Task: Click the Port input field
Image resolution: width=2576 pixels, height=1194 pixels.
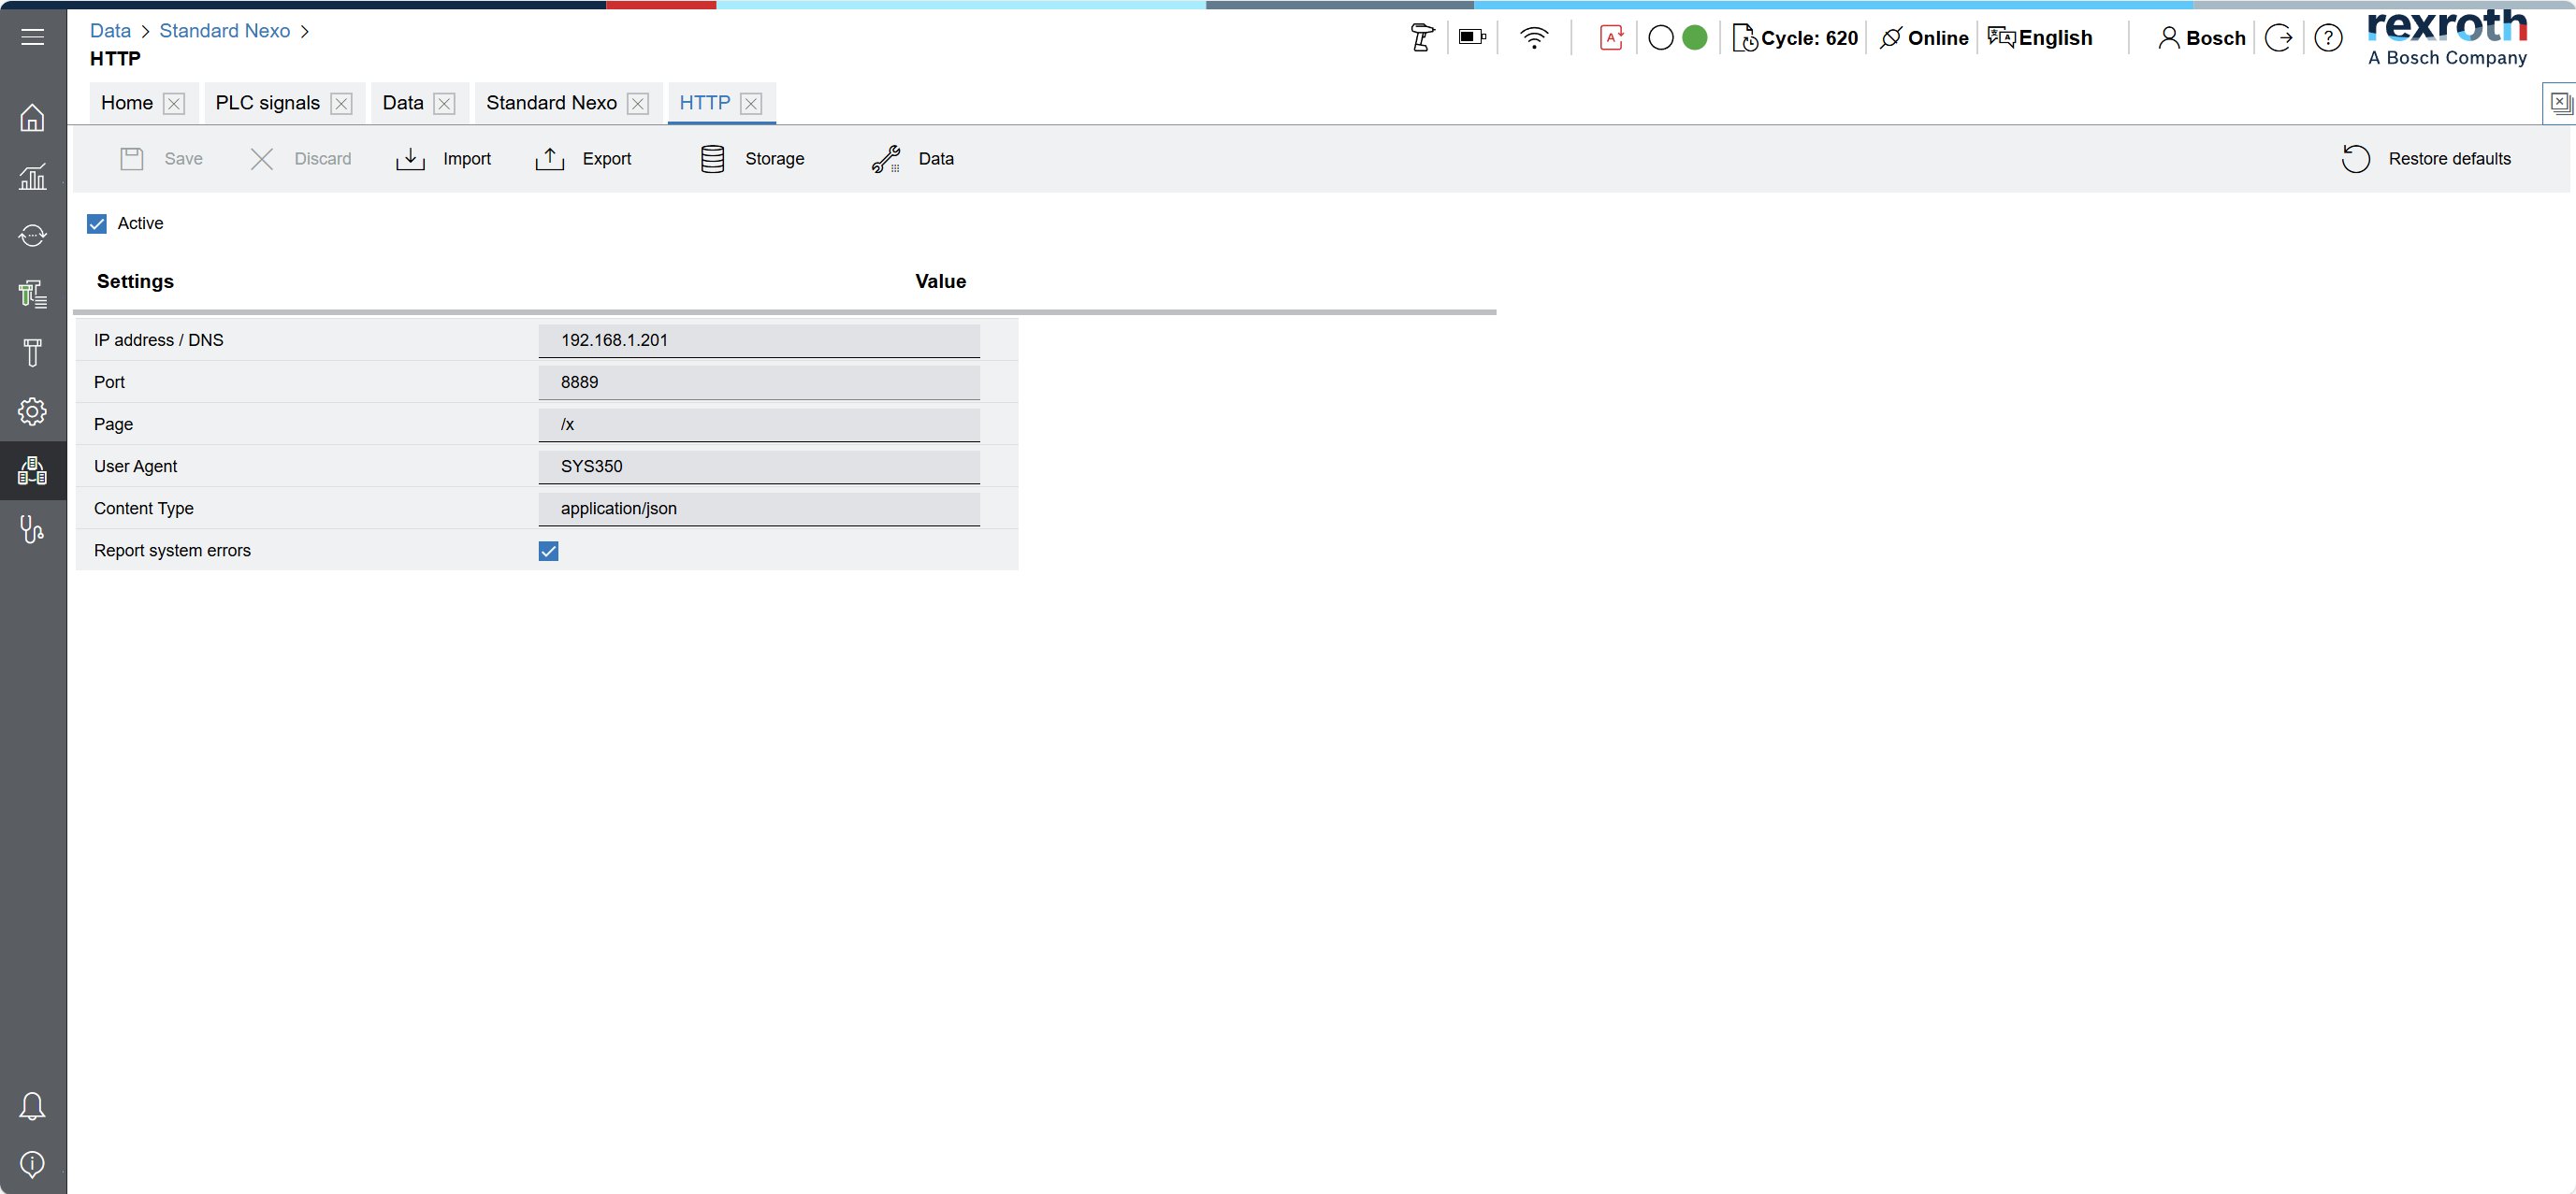Action: coord(759,382)
